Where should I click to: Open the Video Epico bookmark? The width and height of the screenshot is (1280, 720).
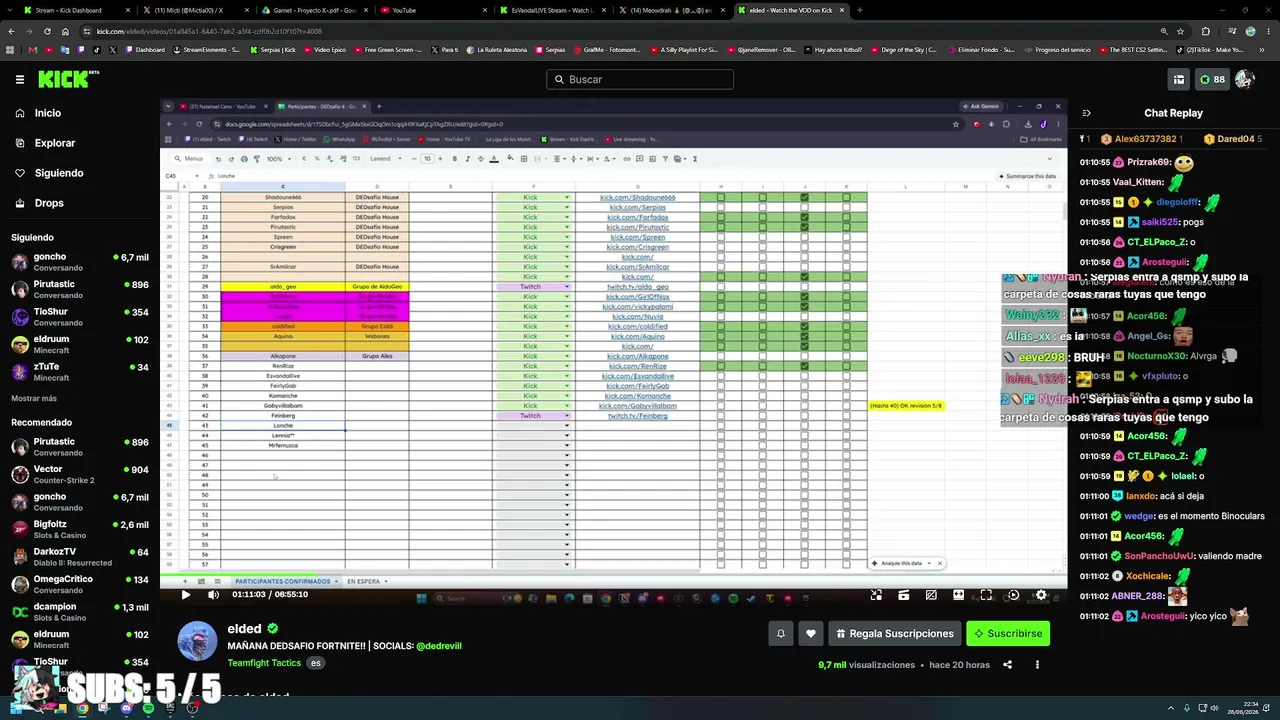coord(325,49)
